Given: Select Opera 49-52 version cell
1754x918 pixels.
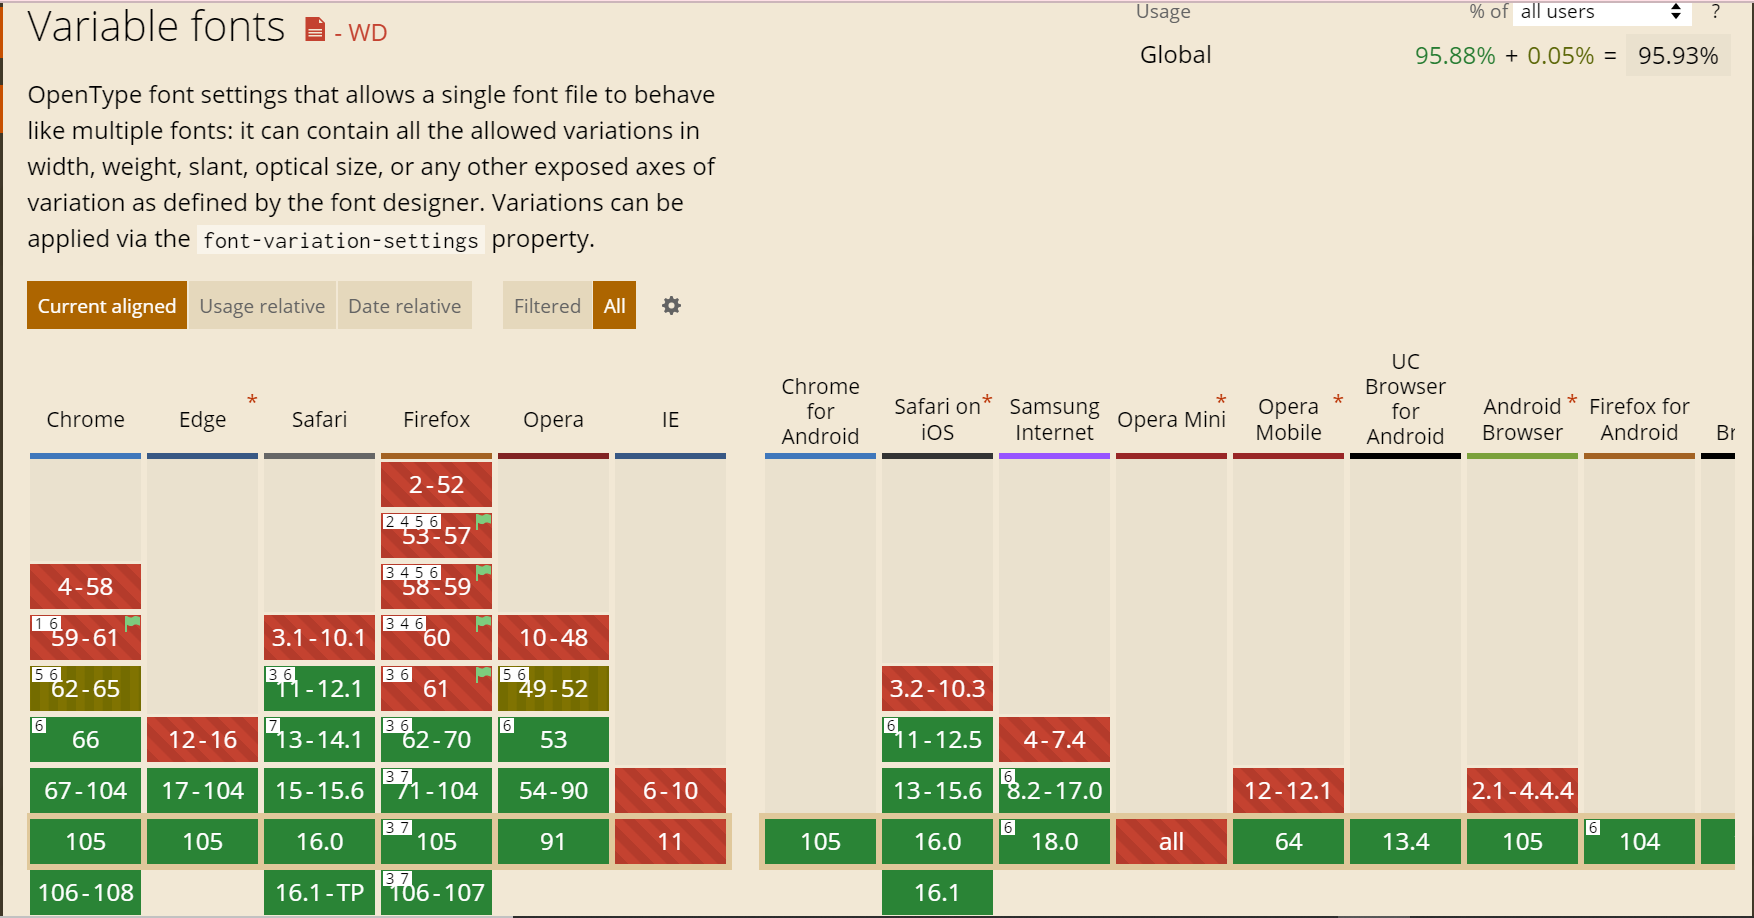Looking at the screenshot, I should click(554, 689).
